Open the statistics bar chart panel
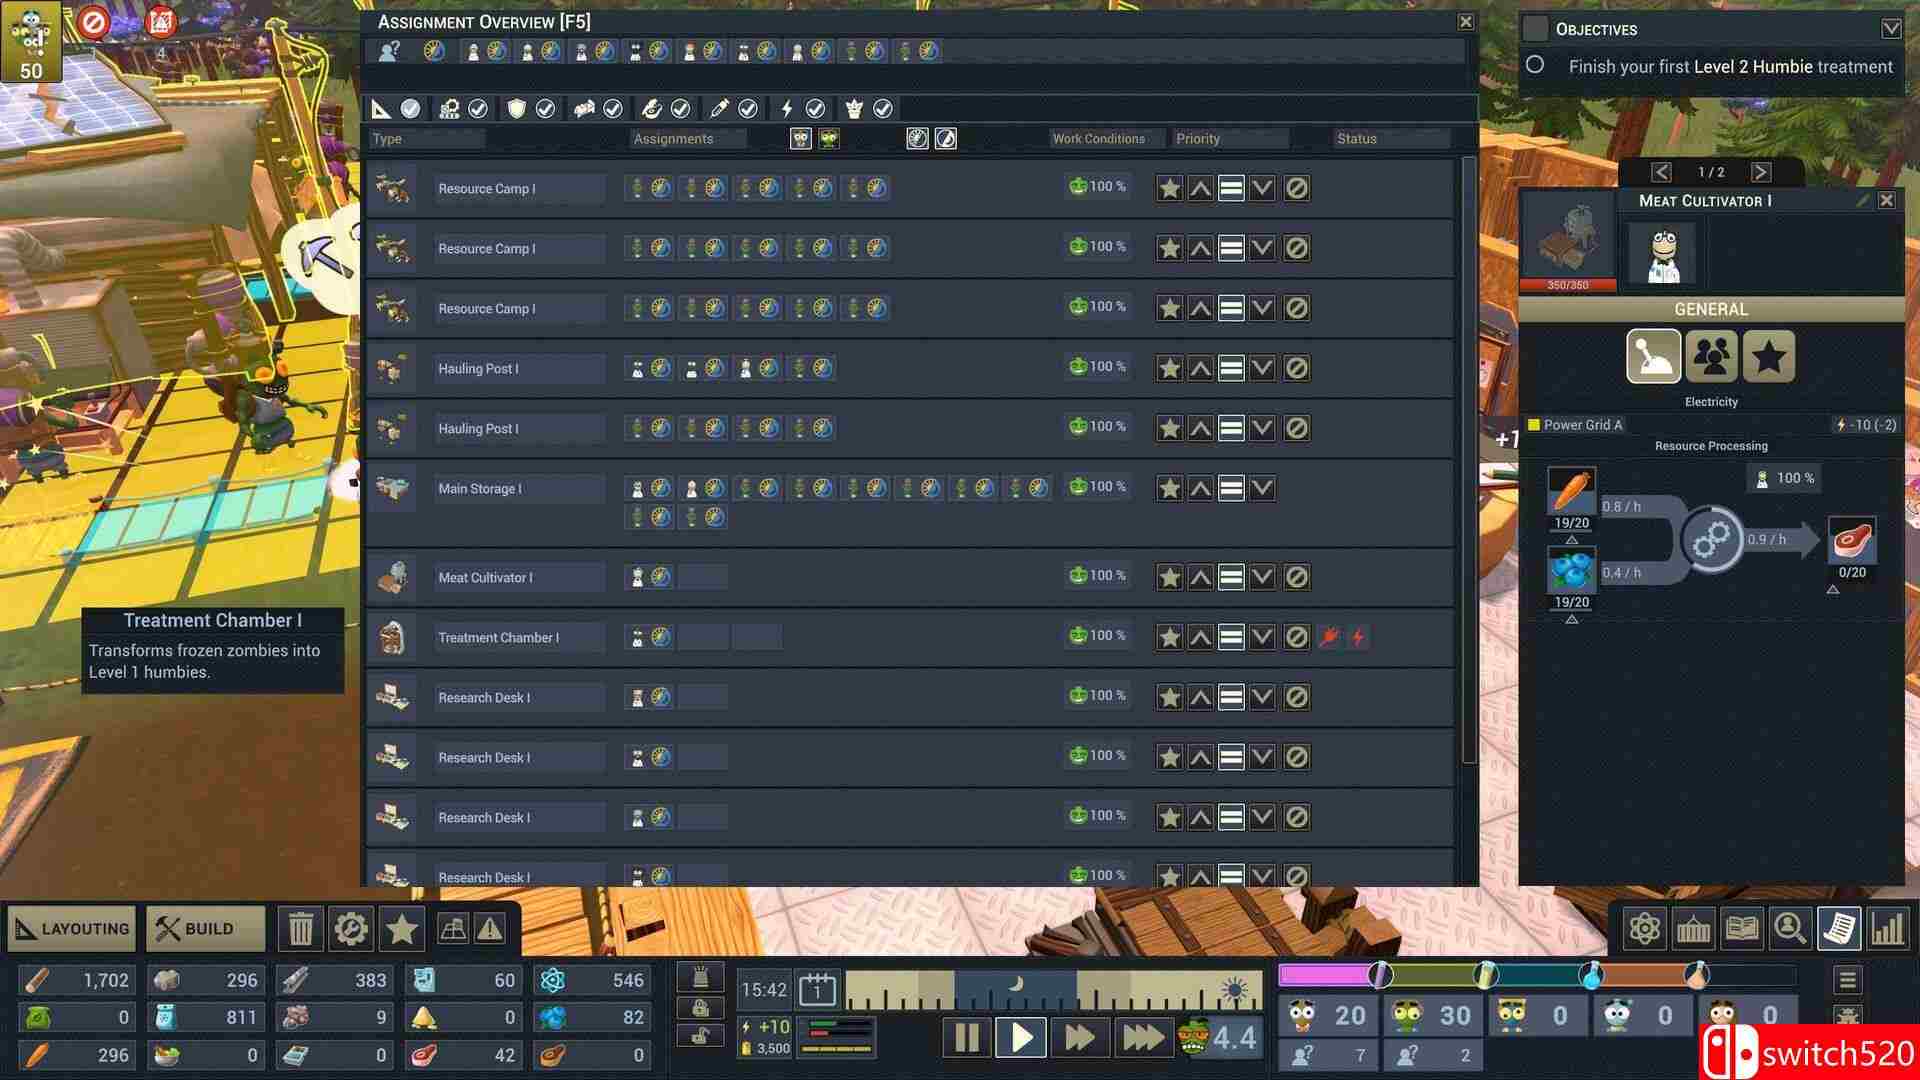Screen dimensions: 1920x1080 1887,929
